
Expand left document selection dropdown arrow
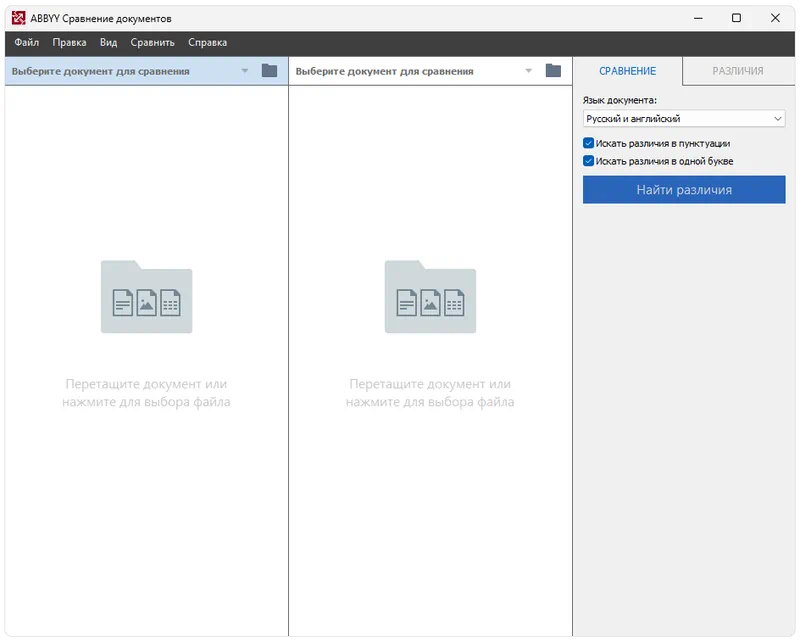245,71
